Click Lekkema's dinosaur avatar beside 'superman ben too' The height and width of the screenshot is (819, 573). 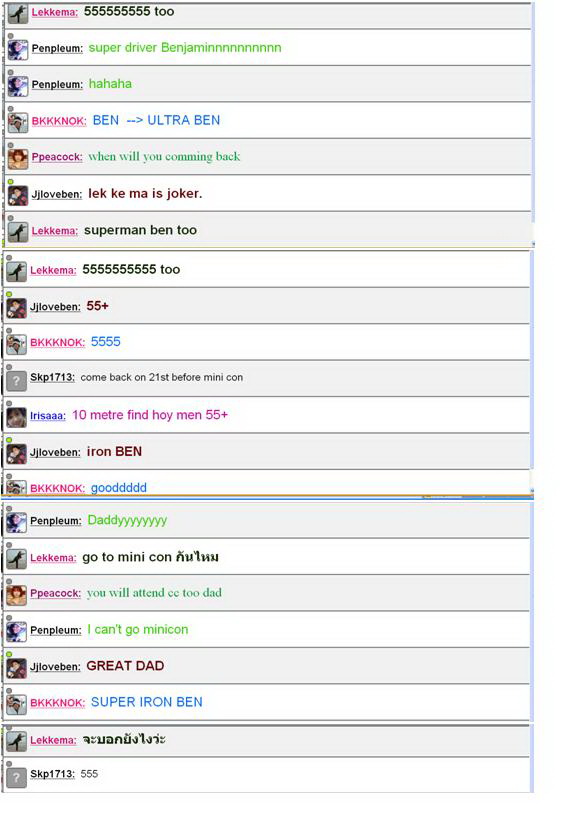click(18, 232)
